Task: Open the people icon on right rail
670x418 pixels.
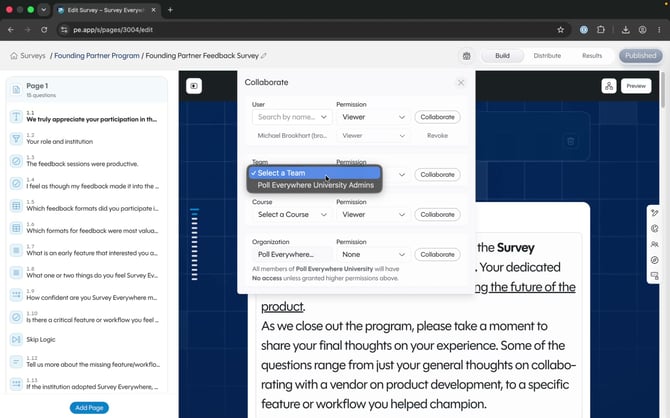Action: coord(655,244)
